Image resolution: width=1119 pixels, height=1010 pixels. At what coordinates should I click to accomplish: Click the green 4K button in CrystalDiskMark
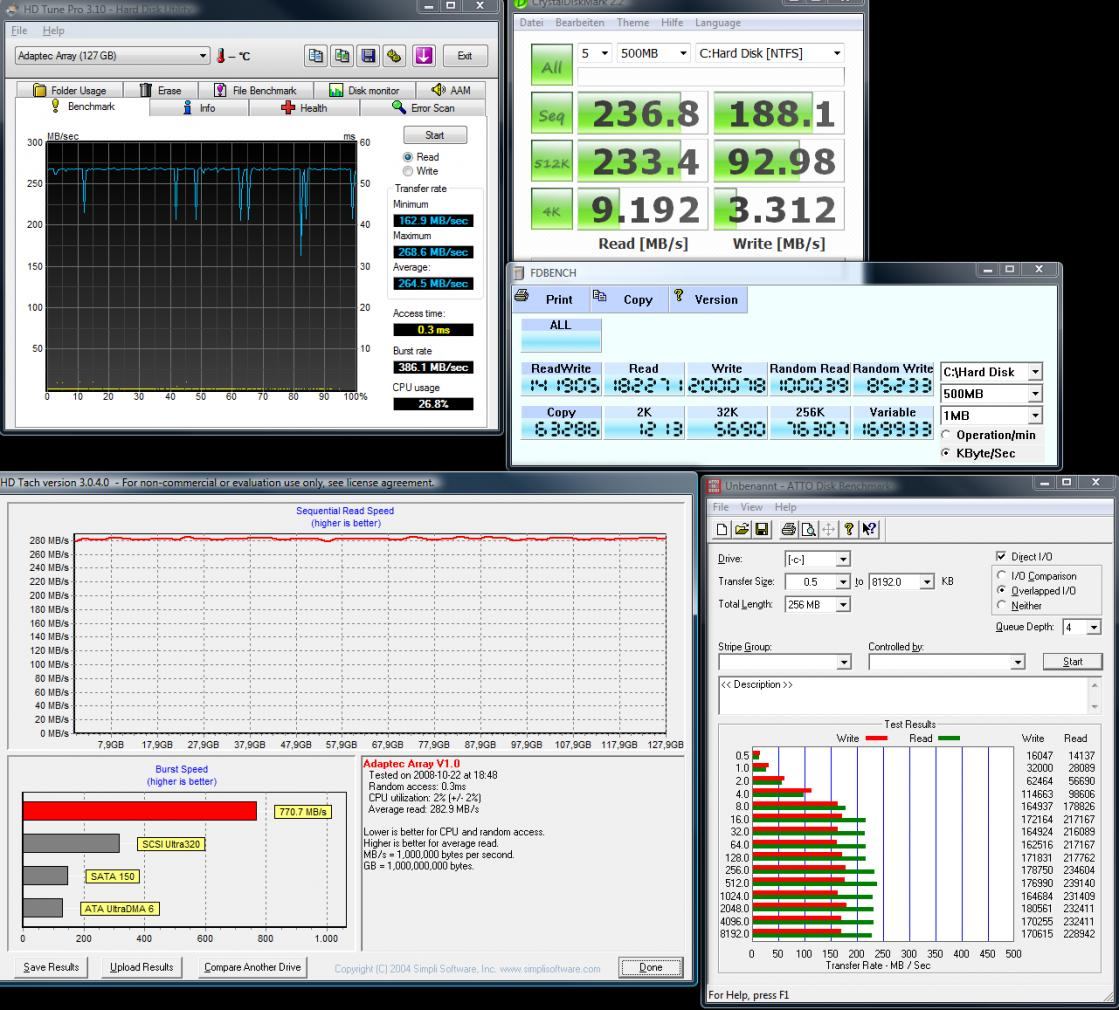tap(552, 210)
